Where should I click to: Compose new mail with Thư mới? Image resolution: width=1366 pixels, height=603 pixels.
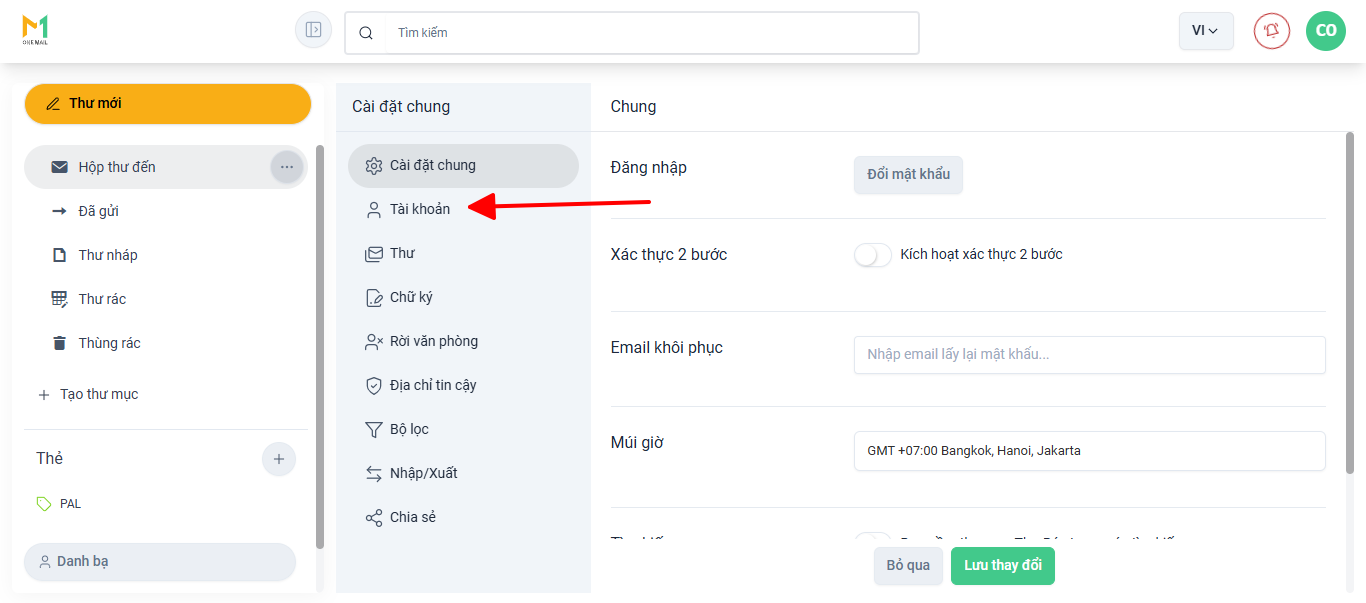coord(168,104)
